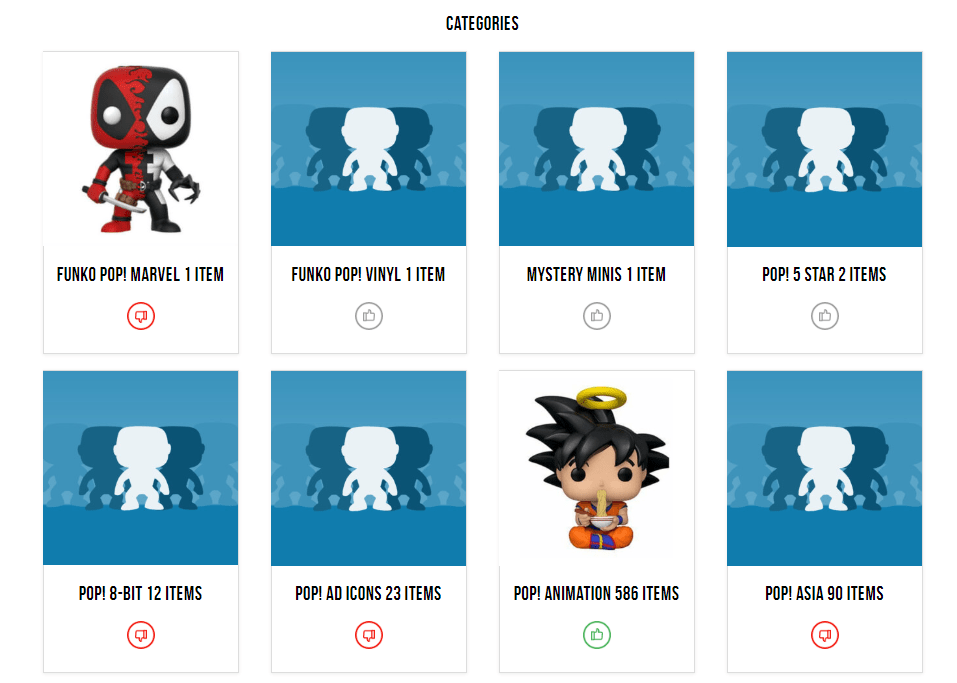Go to Pop! Asia 90 Items
Viewport: 957px width, 683px height.
pyautogui.click(x=825, y=593)
